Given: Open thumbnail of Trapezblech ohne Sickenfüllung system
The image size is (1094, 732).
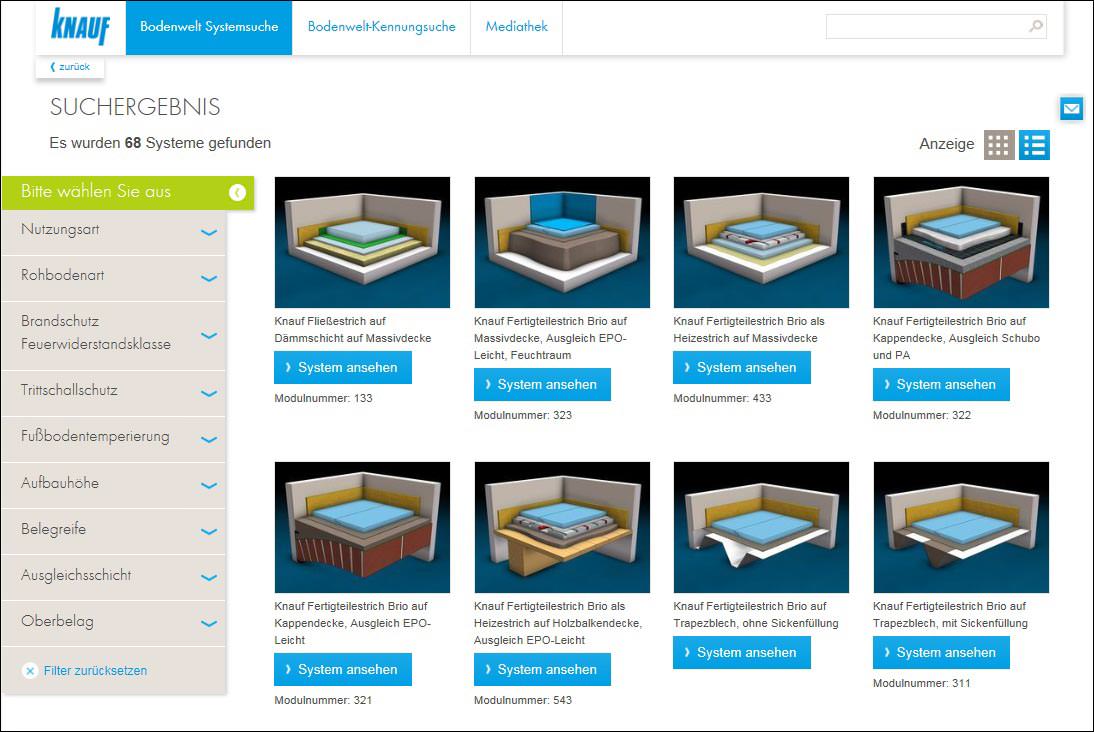Looking at the screenshot, I should click(x=761, y=527).
